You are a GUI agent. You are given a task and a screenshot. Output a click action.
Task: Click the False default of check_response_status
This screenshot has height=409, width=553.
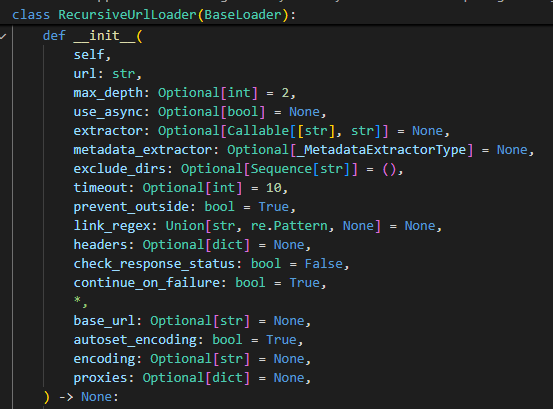323,264
